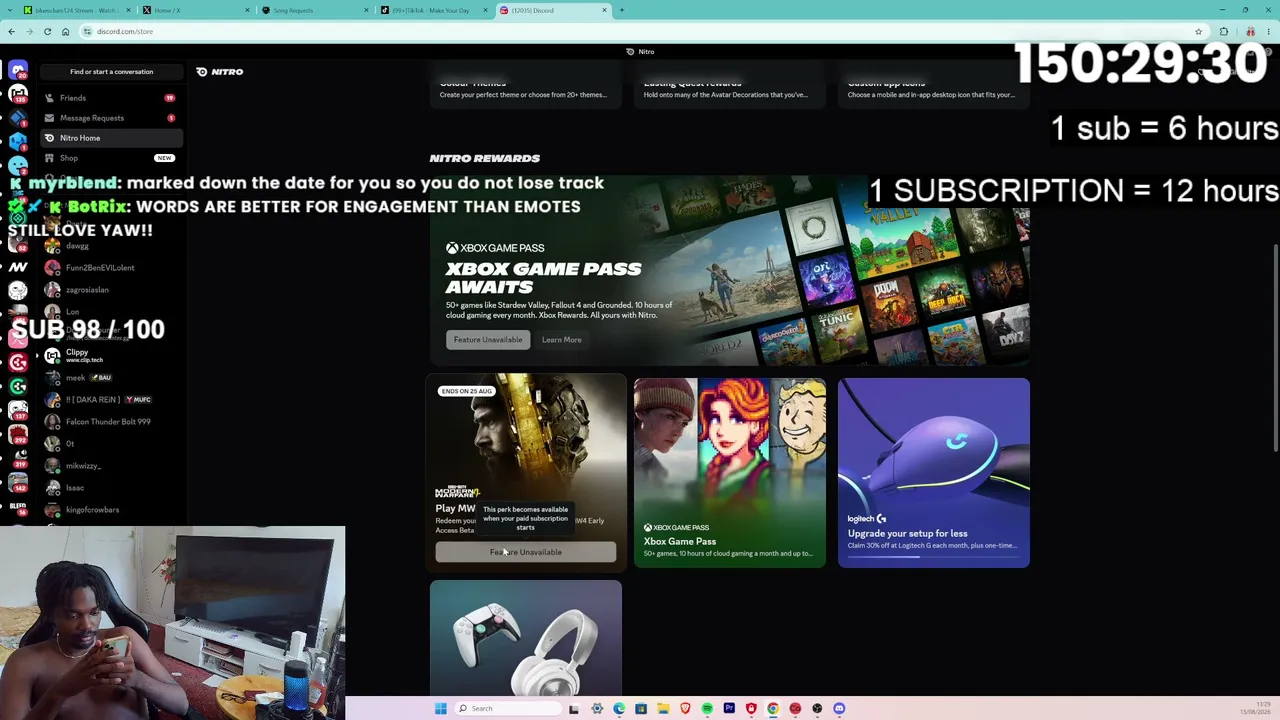This screenshot has width=1280, height=720.
Task: Switch to the Song Requests tab
Action: (313, 10)
